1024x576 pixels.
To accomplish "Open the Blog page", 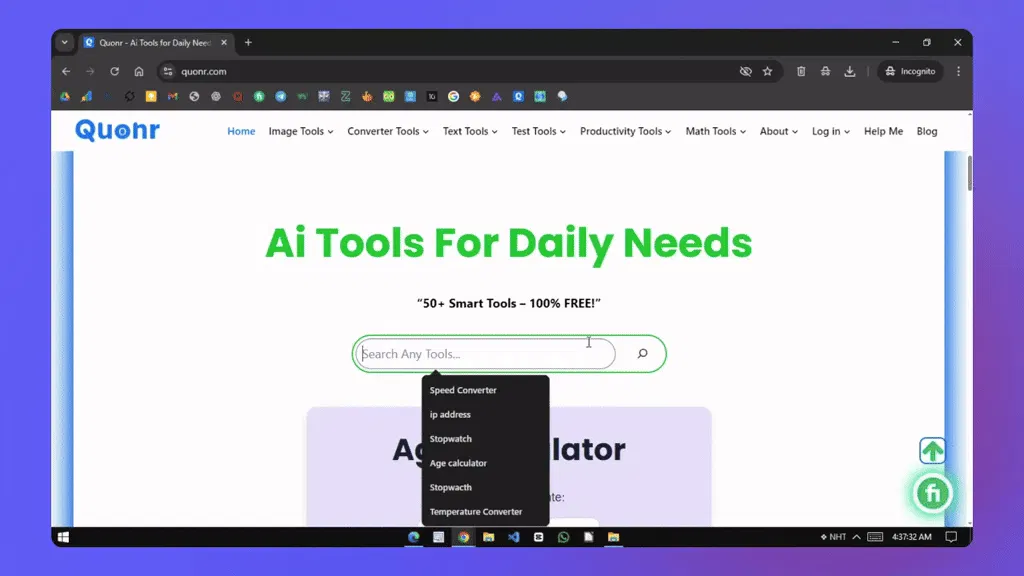I will tap(927, 131).
